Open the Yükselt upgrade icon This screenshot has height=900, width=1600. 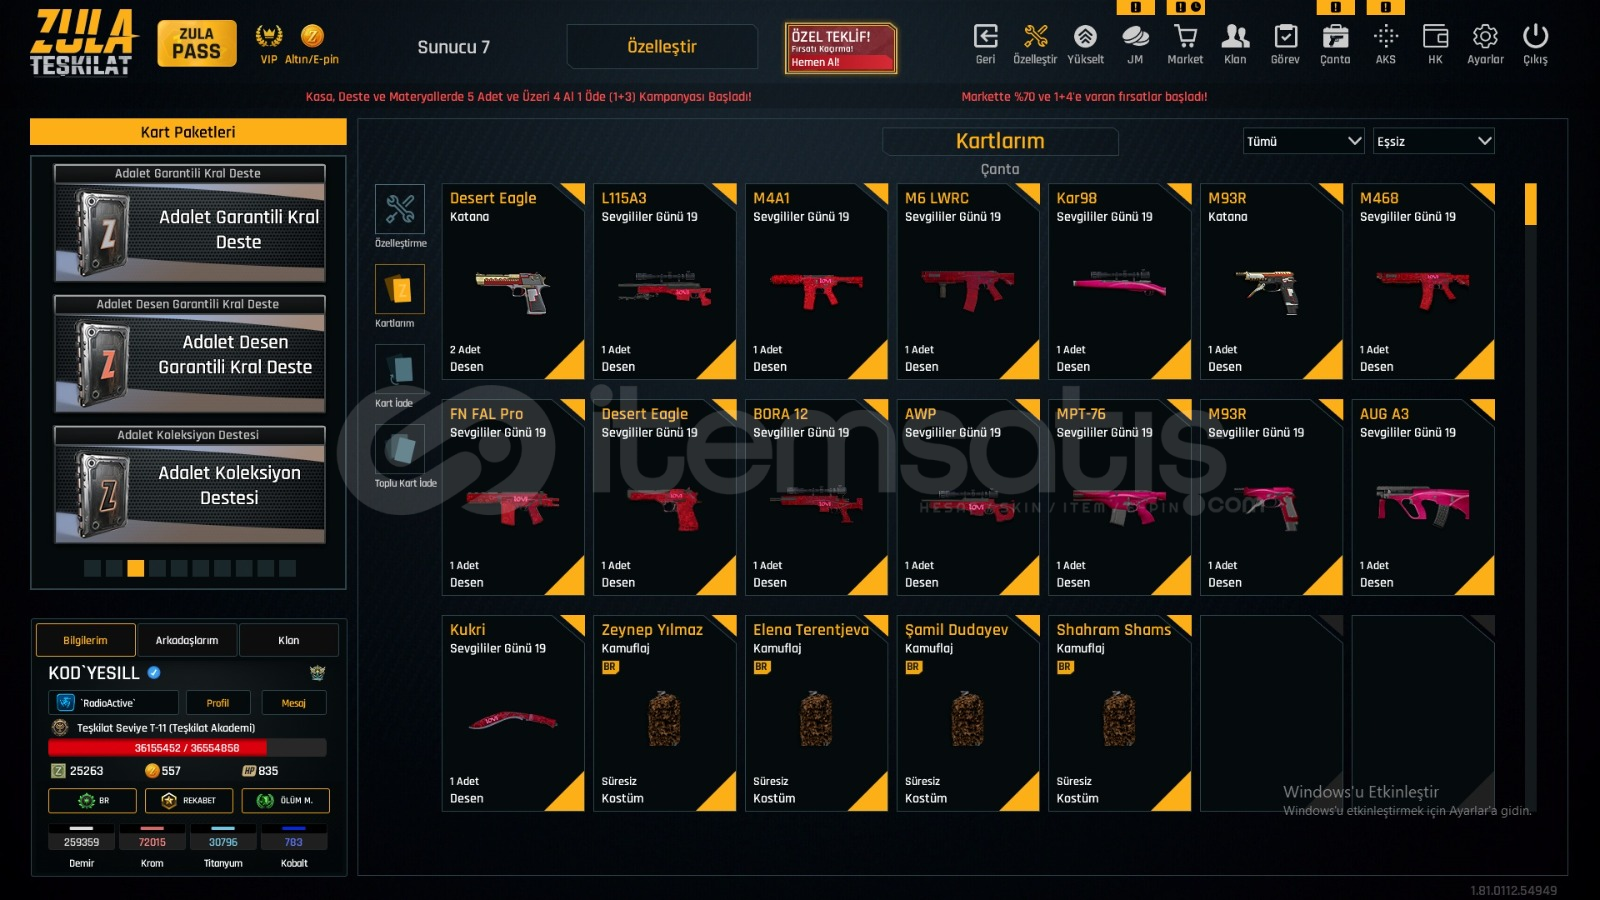point(1085,44)
